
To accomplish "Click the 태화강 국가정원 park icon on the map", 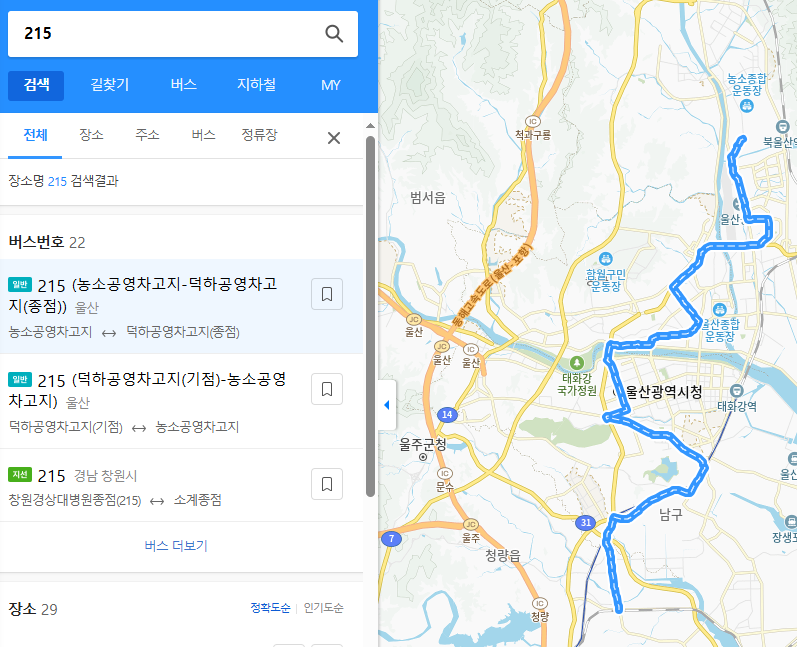I will [x=576, y=363].
